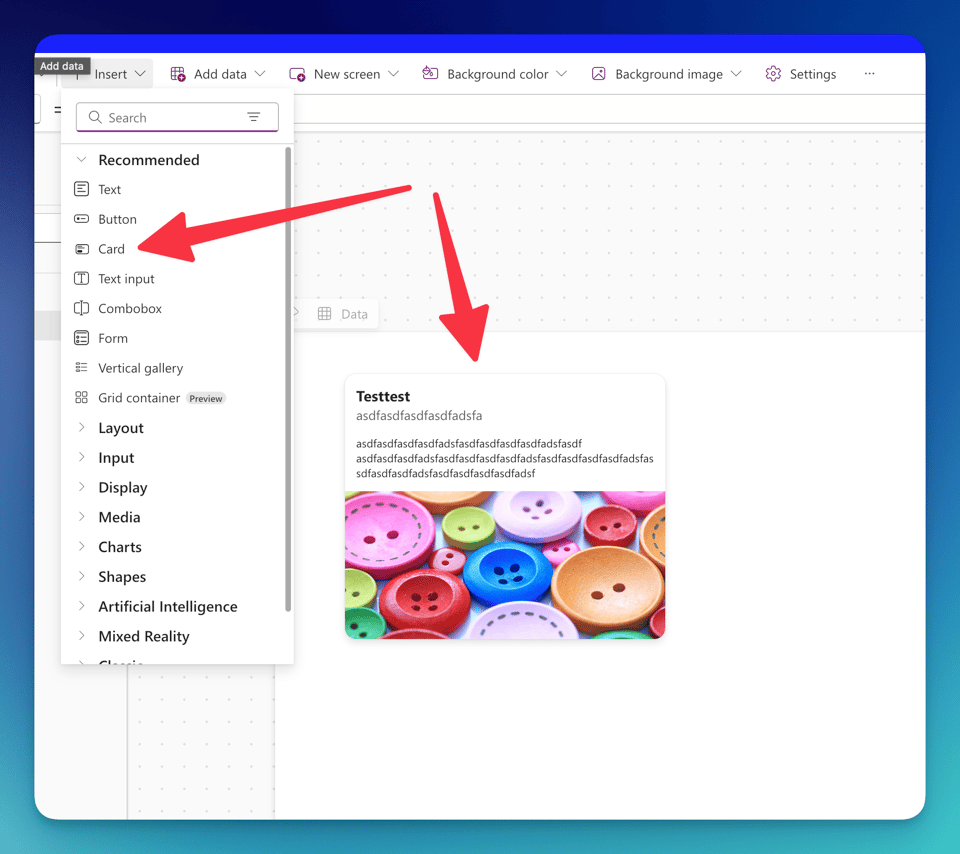Open the Add data dropdown
The height and width of the screenshot is (854, 960).
coord(218,74)
